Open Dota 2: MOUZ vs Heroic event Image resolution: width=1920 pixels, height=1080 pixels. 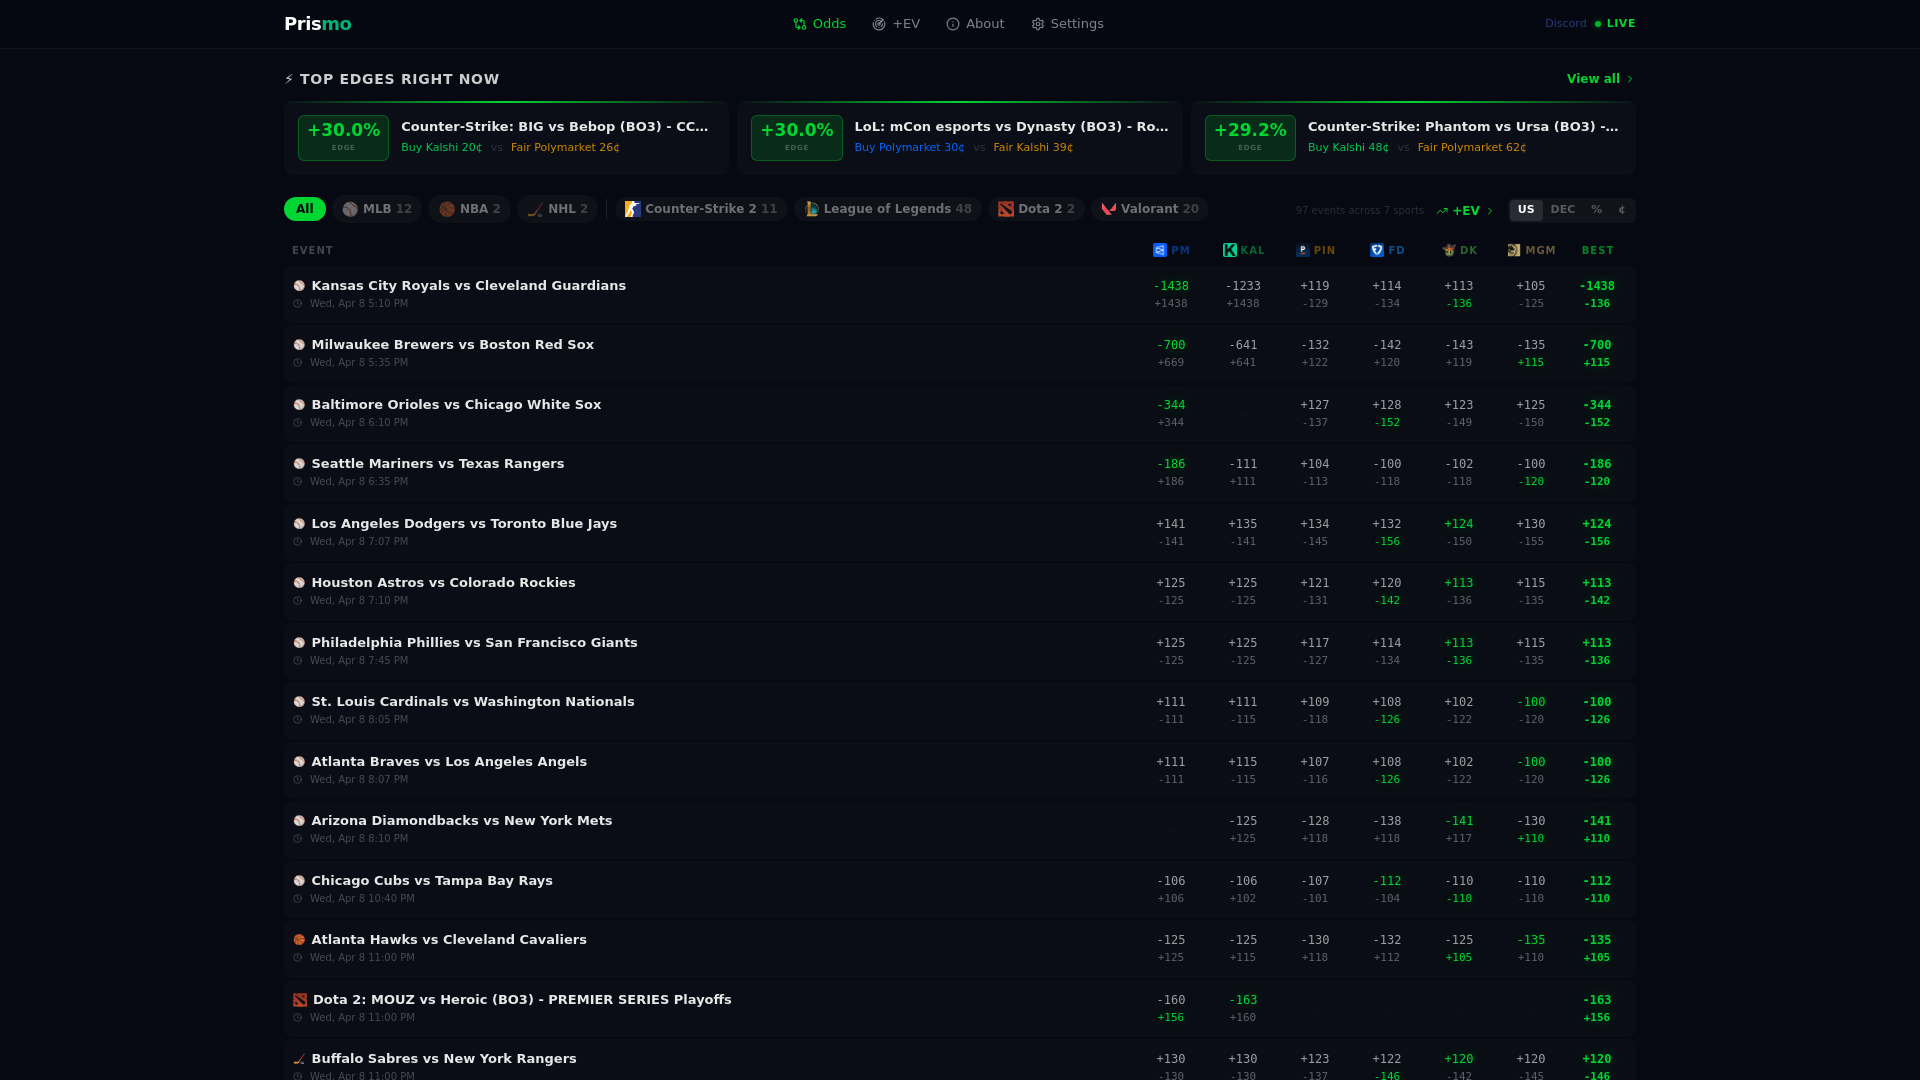click(960, 1008)
